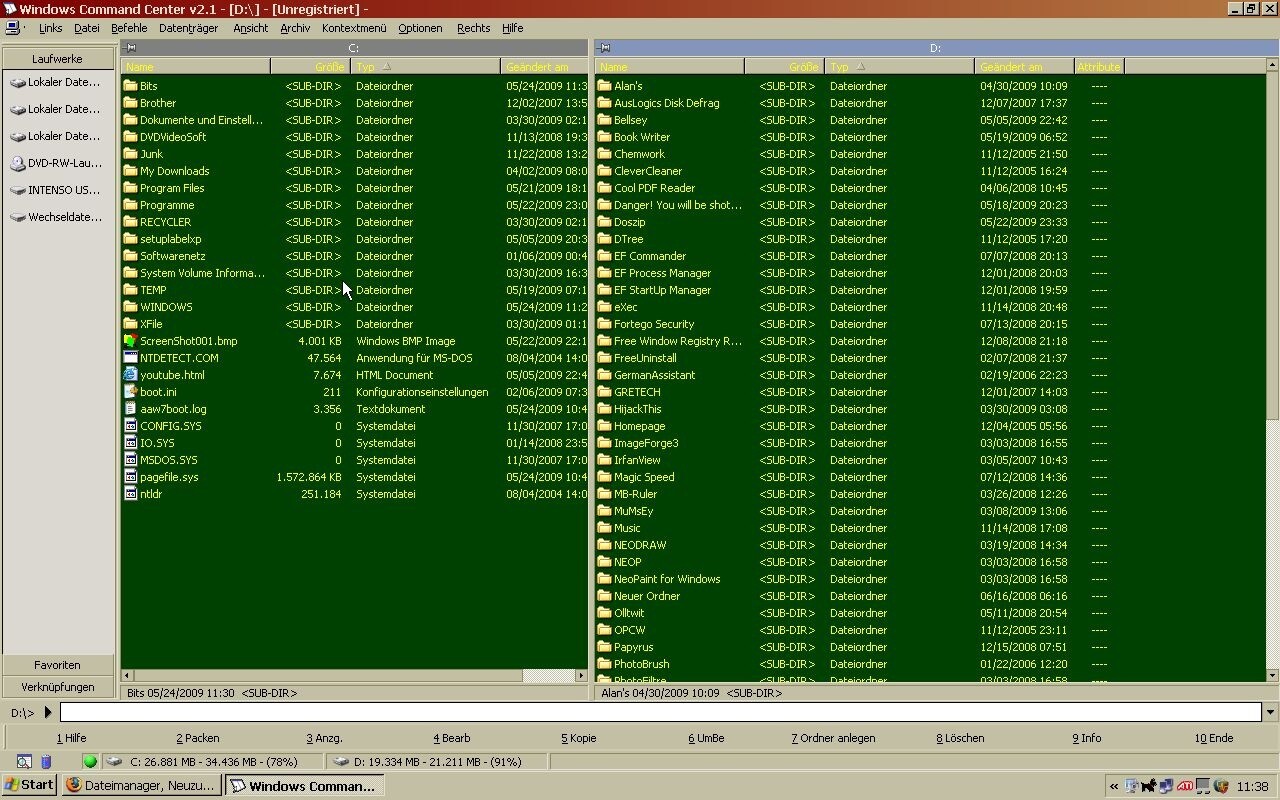Click the ATI icon in the system tray

[1185, 786]
